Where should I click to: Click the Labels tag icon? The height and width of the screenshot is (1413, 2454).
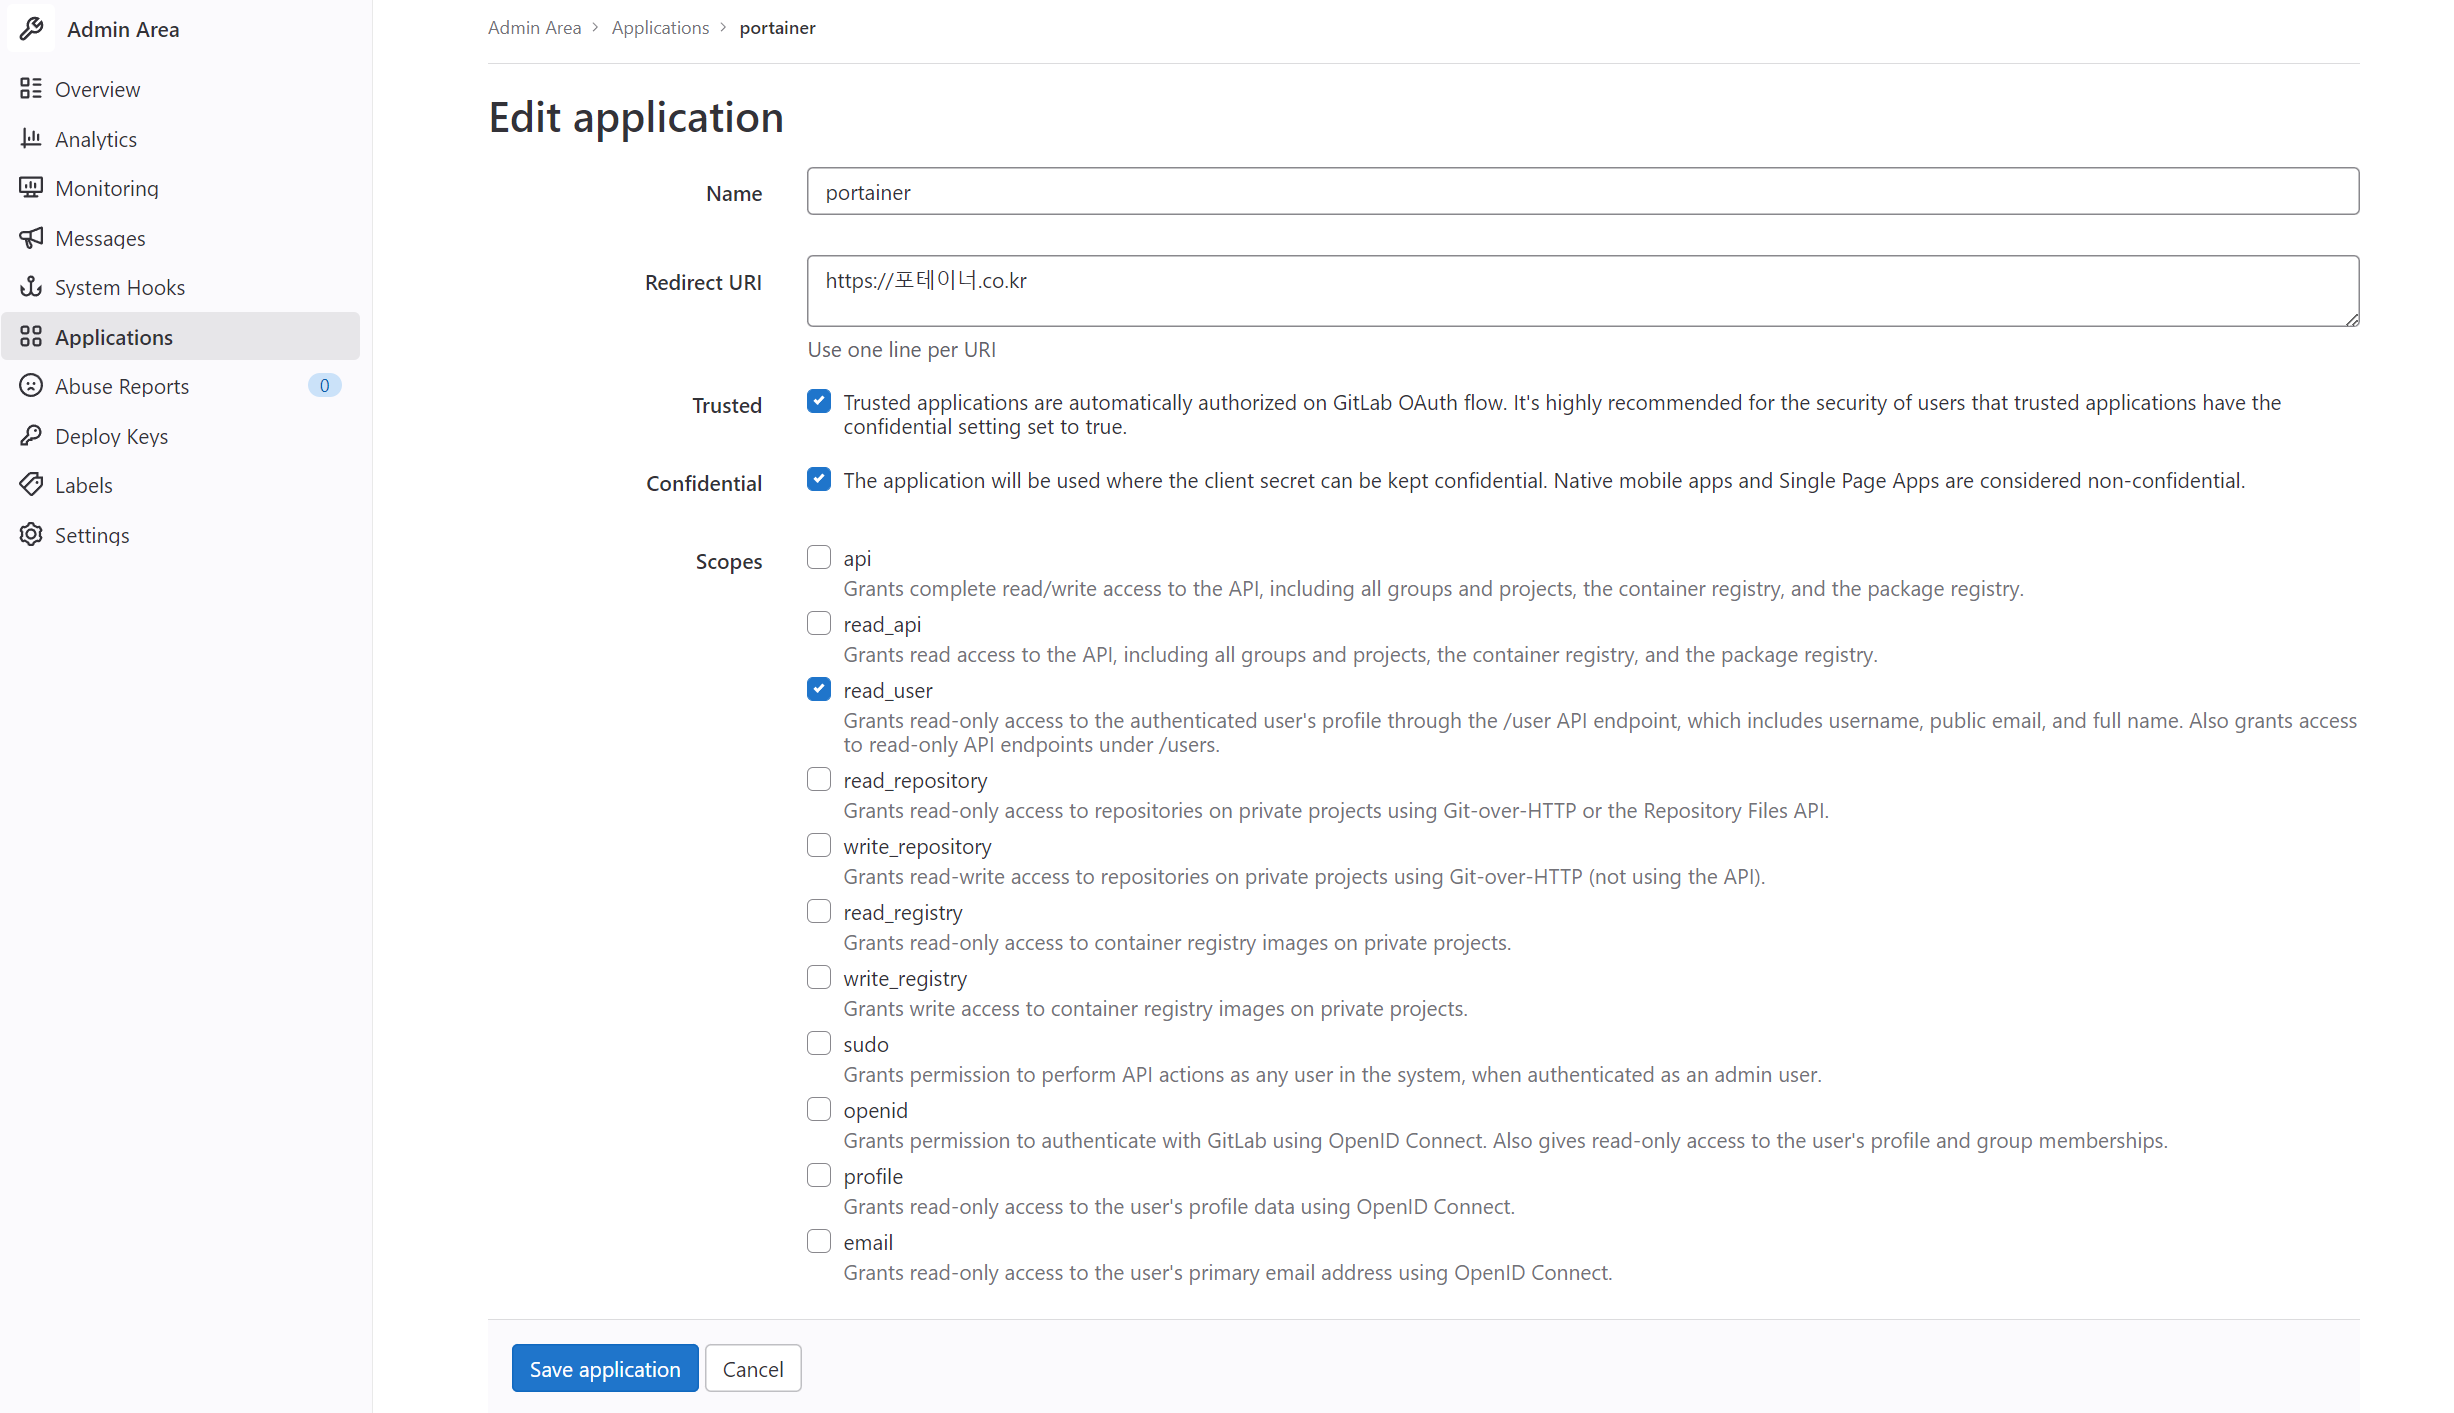(31, 485)
